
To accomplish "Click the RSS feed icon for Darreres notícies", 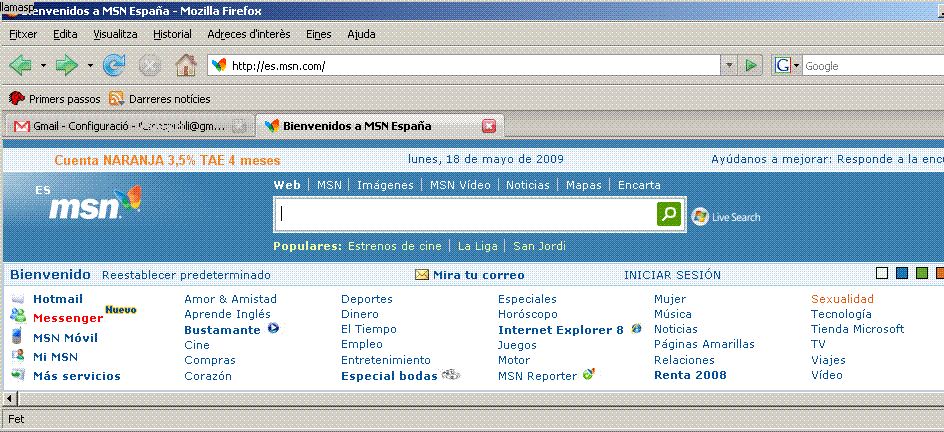I will click(x=117, y=98).
